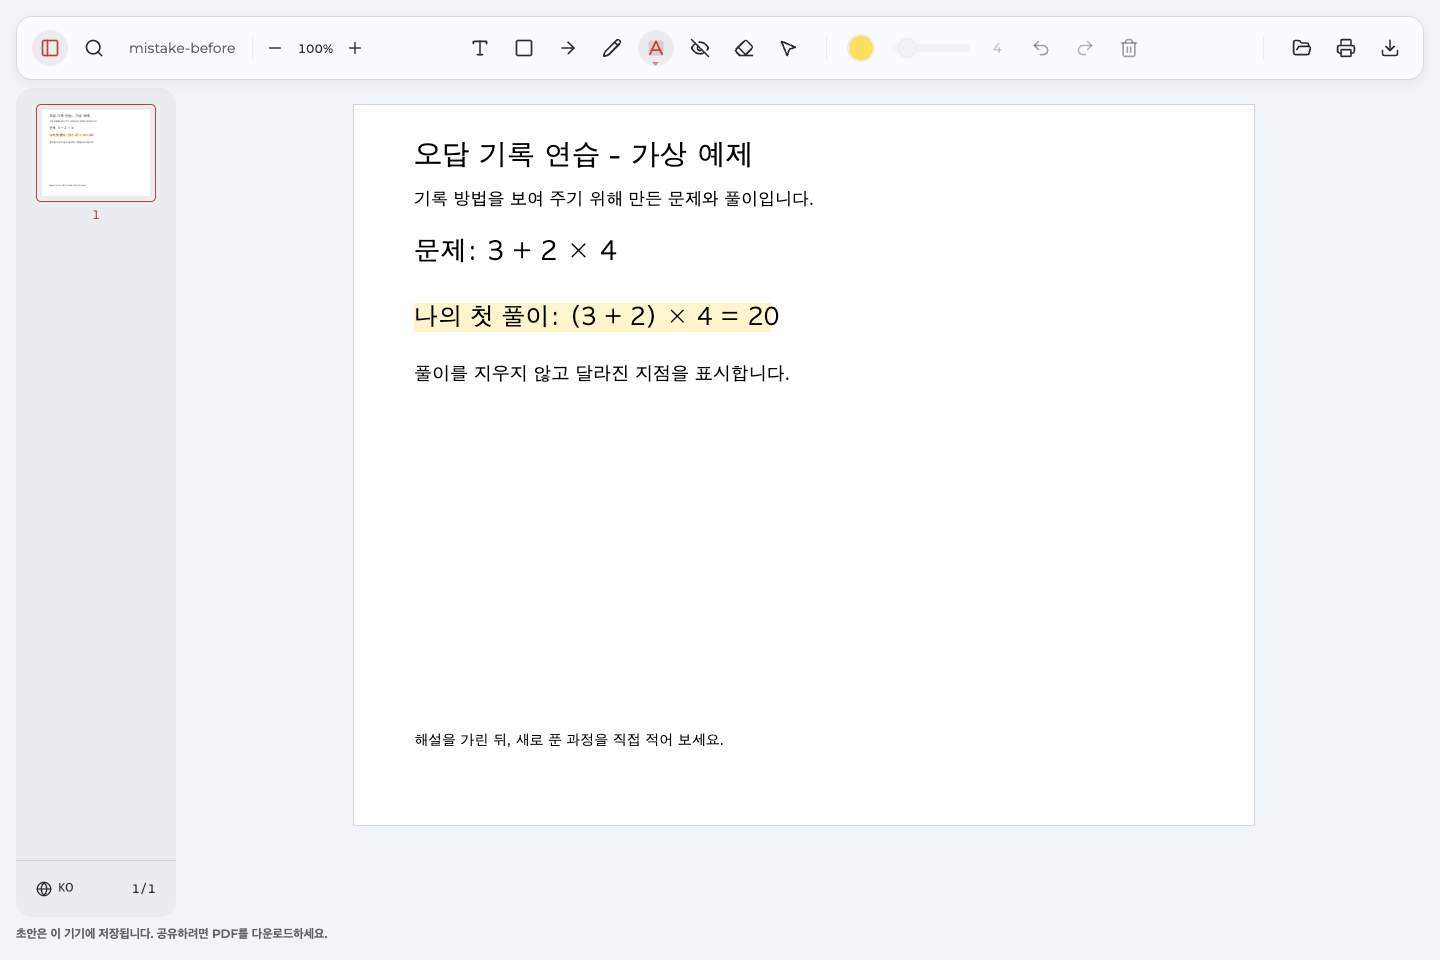Screen dimensions: 1440x960
Task: Click the Redo arrow
Action: [x=1085, y=48]
